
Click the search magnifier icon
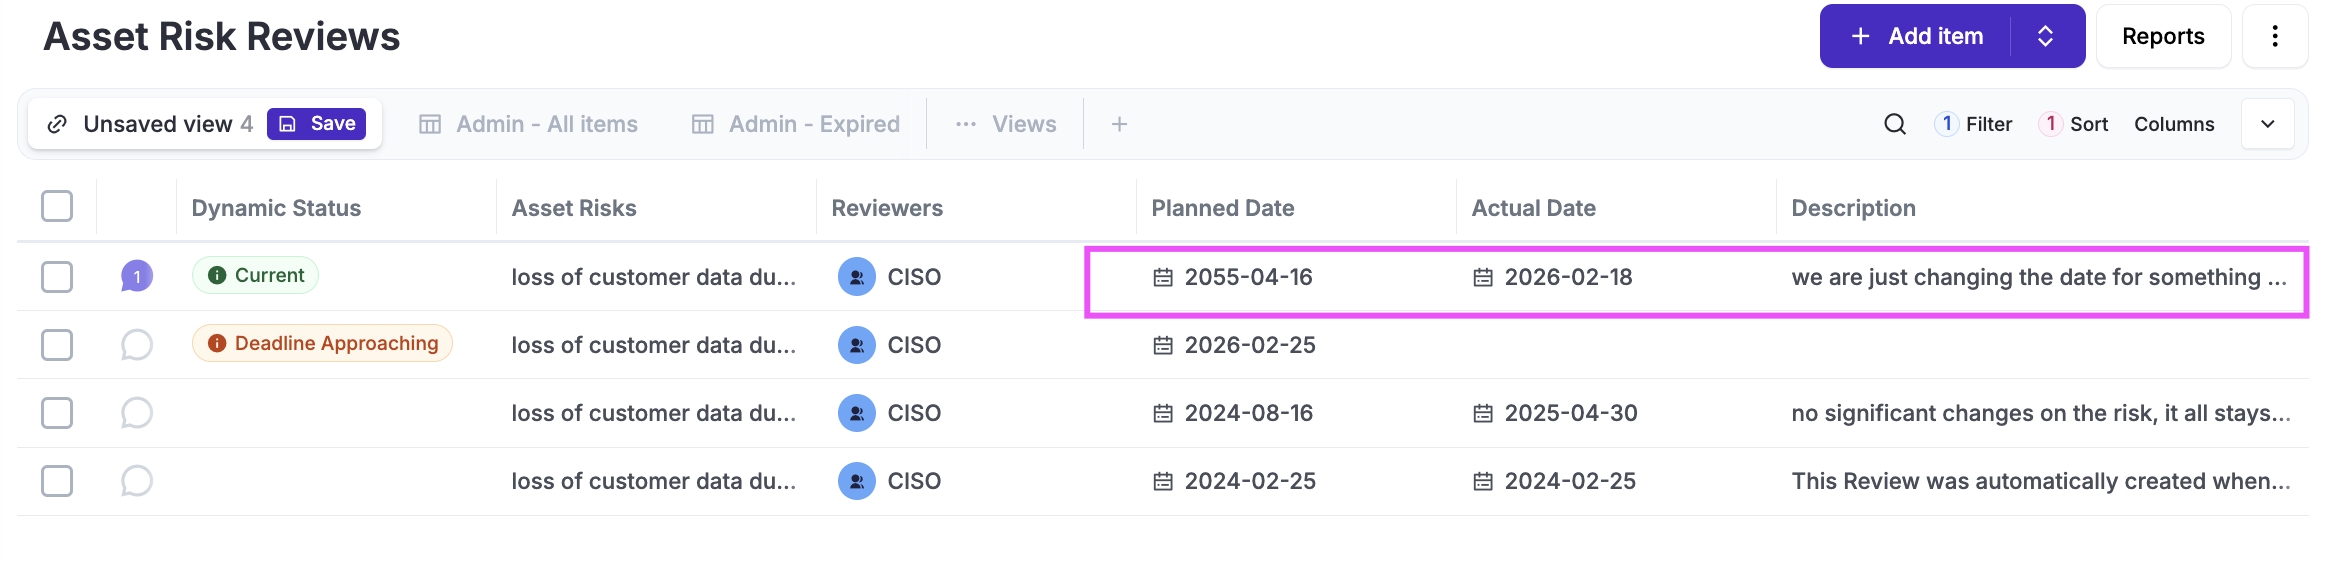tap(1894, 124)
